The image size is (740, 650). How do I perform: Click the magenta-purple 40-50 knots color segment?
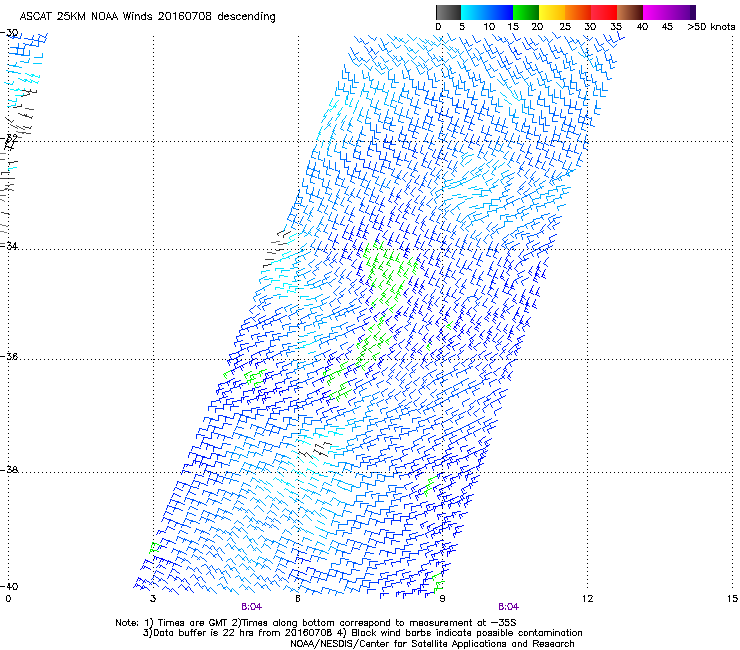pyautogui.click(x=669, y=12)
